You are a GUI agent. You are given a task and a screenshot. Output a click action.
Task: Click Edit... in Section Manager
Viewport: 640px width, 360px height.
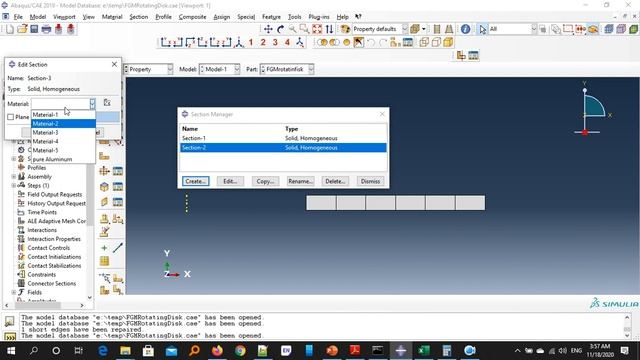point(230,181)
